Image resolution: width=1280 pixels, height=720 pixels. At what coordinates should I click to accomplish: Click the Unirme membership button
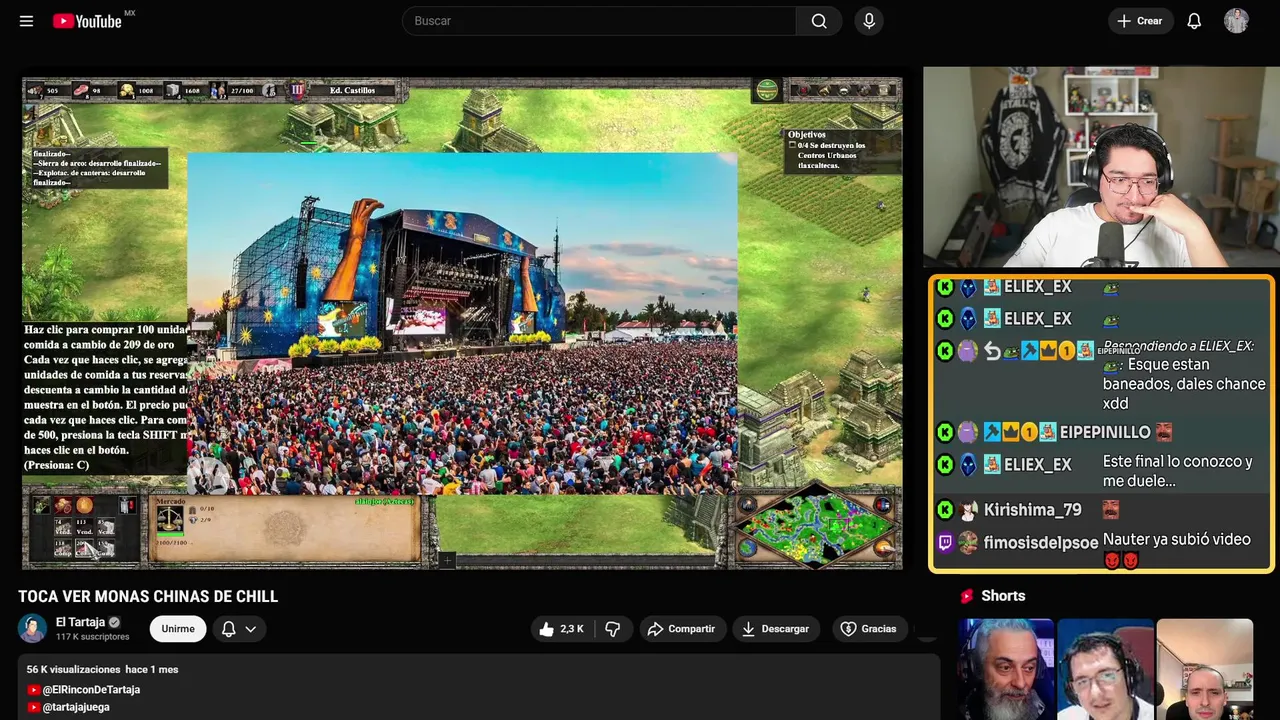tap(178, 628)
